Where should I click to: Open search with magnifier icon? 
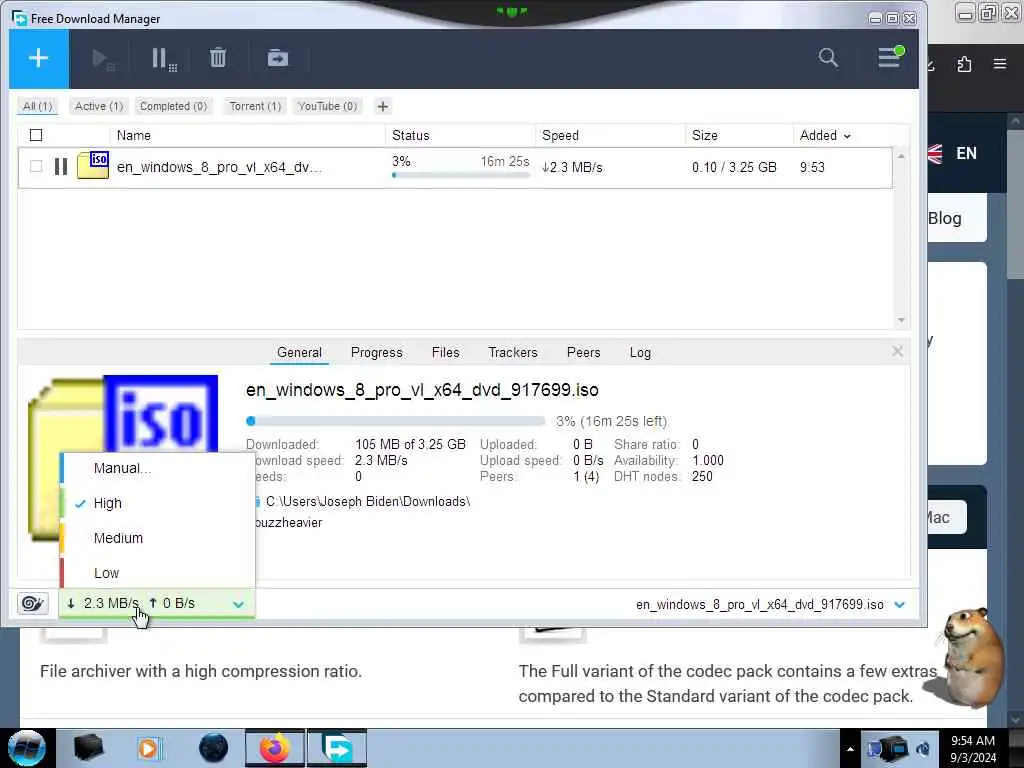(x=828, y=57)
